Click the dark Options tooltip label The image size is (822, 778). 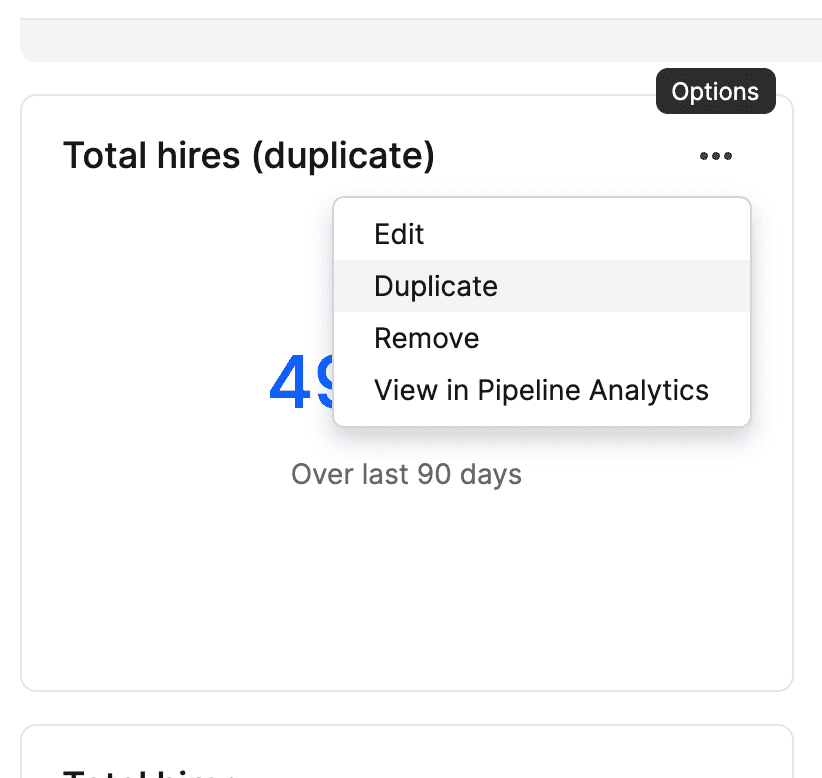(x=715, y=92)
